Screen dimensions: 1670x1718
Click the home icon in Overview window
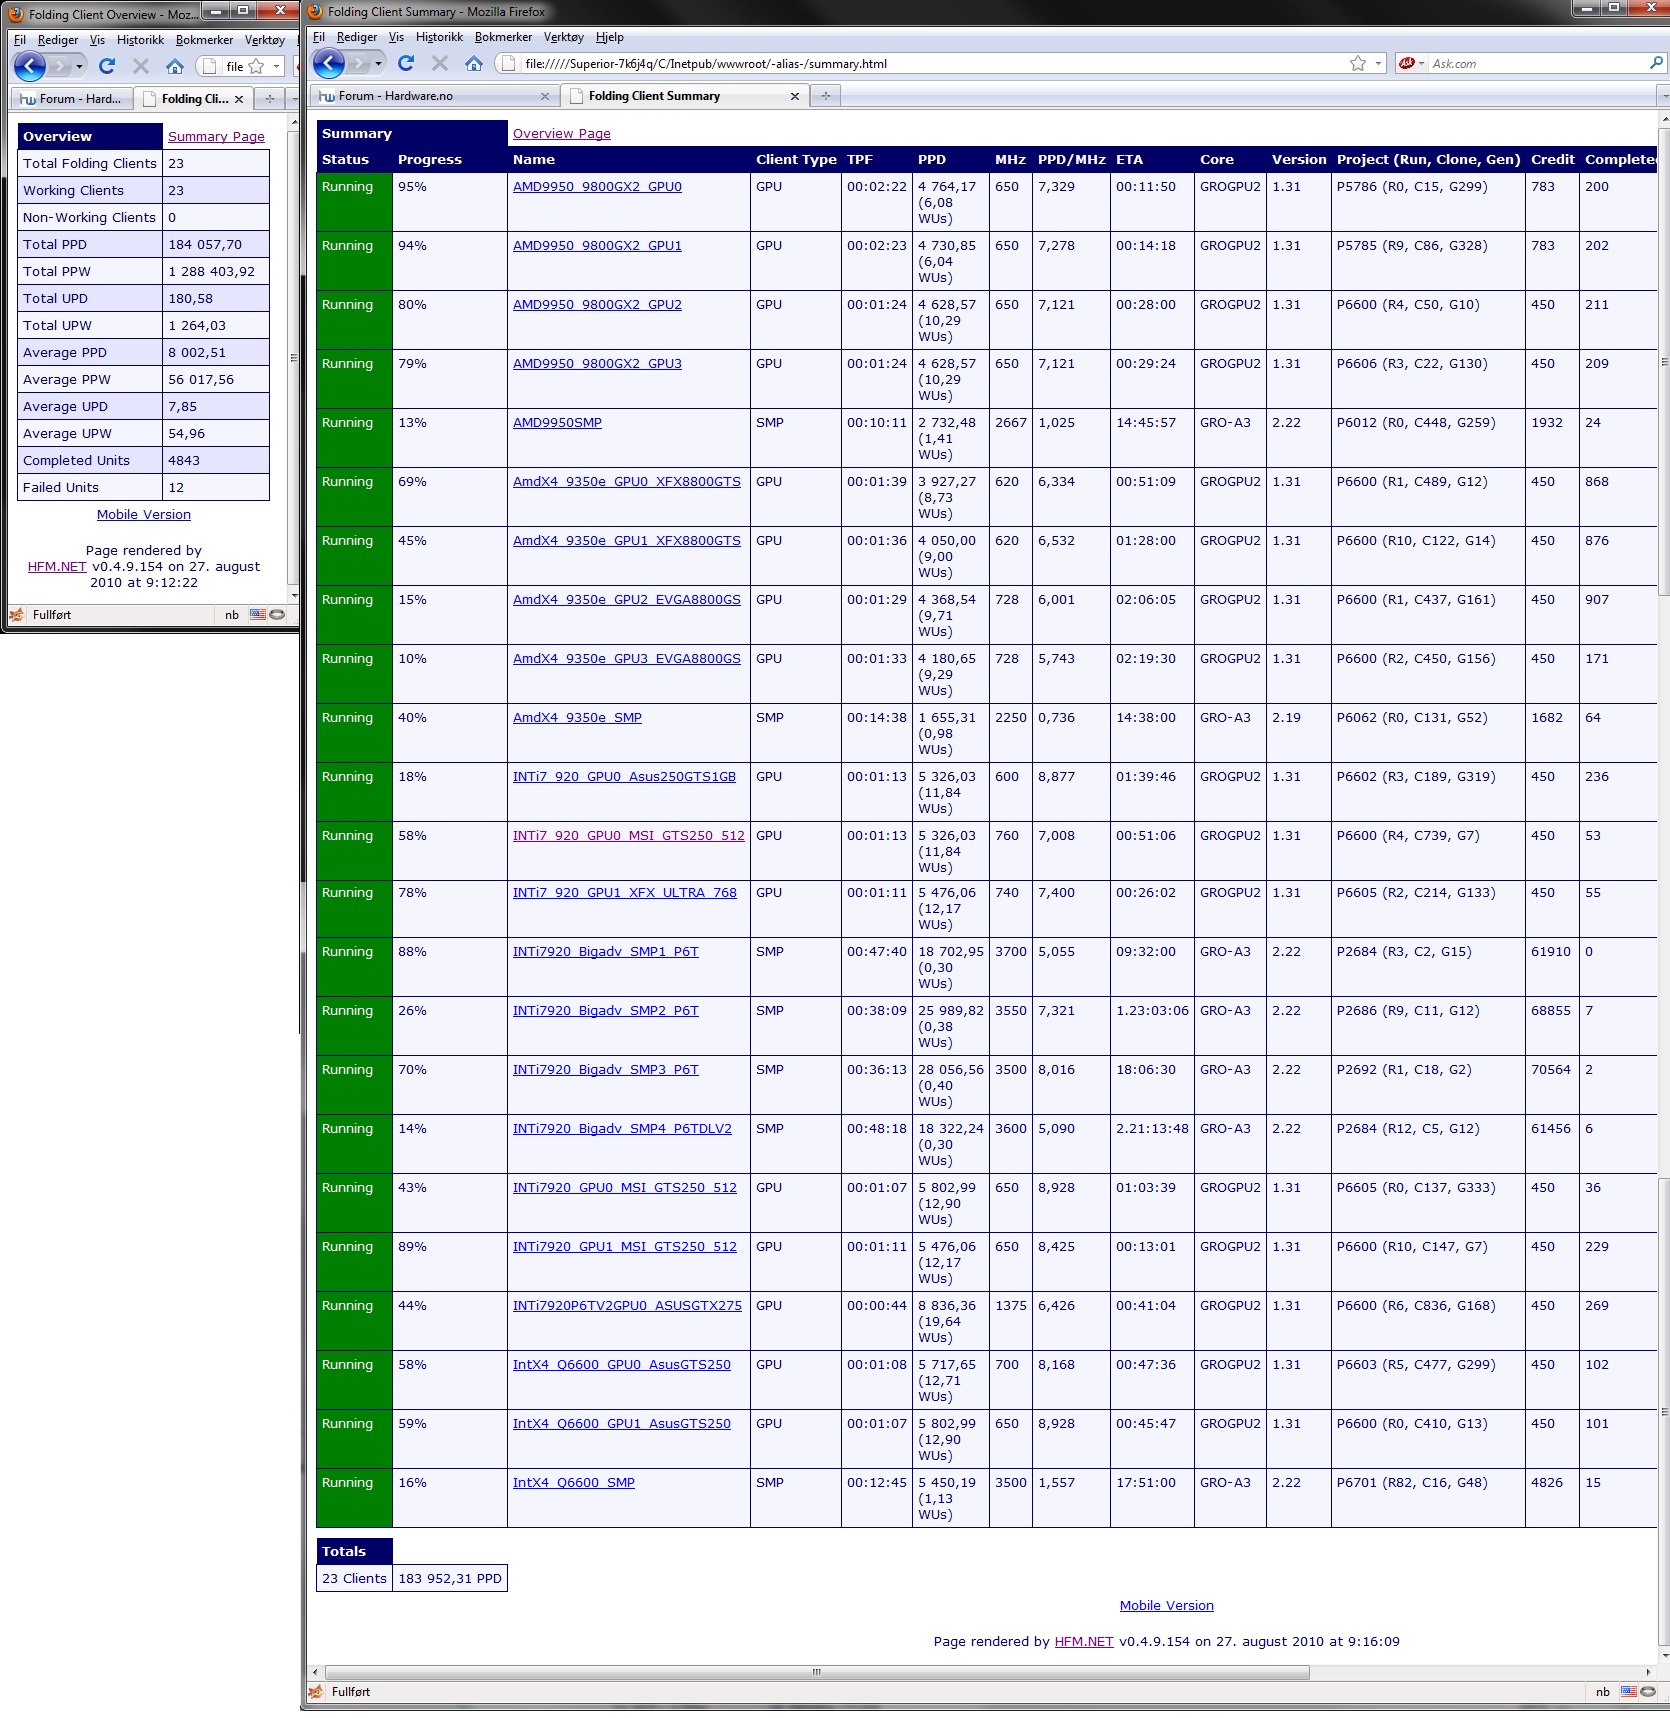175,66
